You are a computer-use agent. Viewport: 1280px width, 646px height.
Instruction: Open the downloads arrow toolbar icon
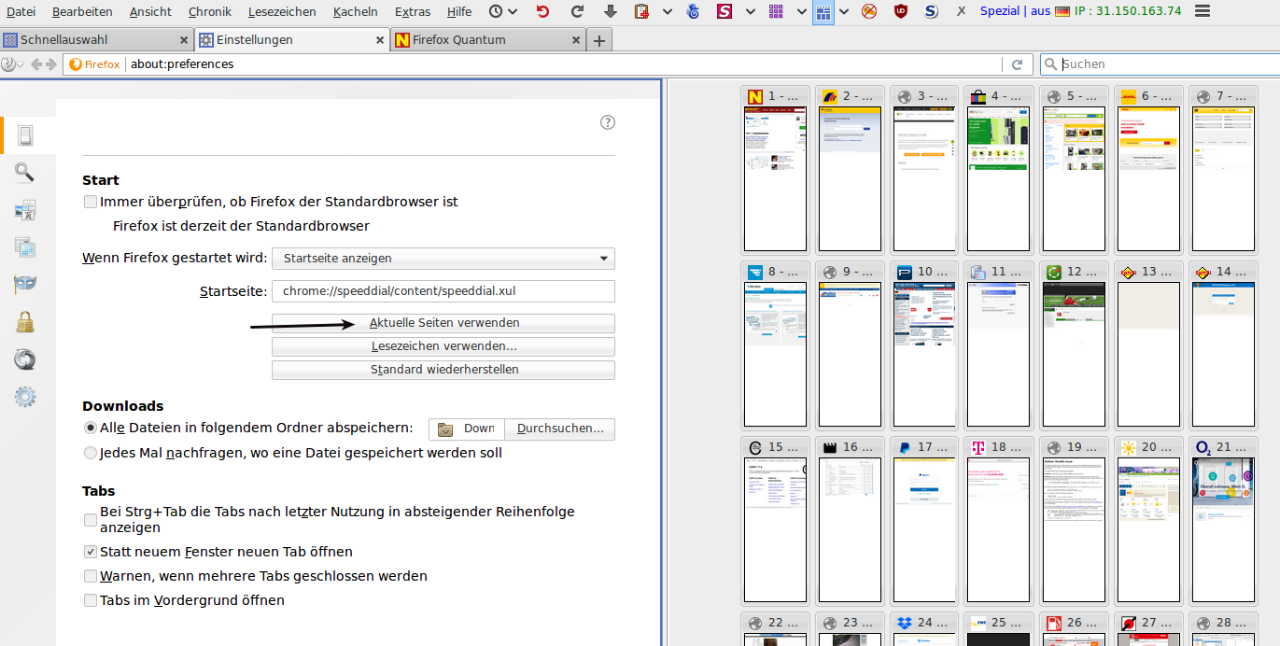point(611,11)
